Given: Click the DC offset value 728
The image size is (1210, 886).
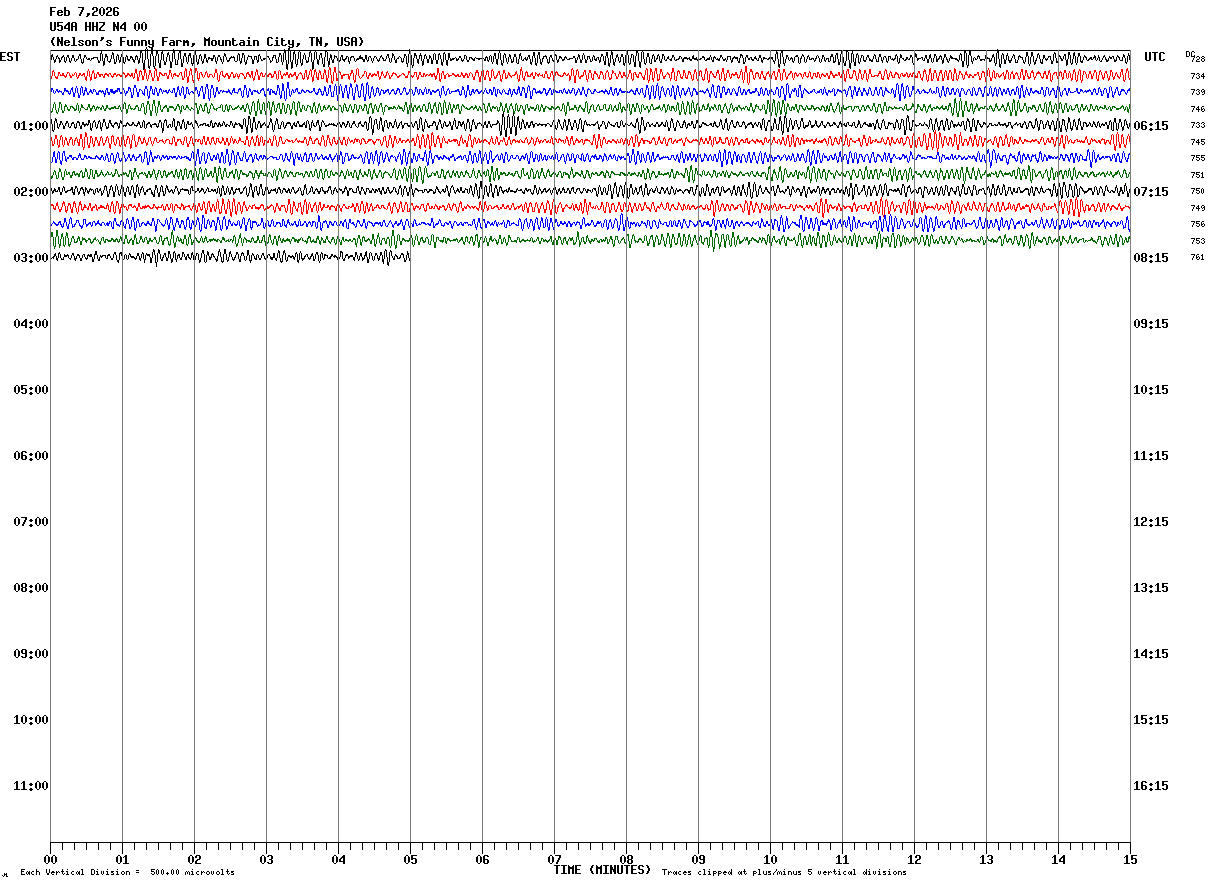Looking at the screenshot, I should (1198, 60).
